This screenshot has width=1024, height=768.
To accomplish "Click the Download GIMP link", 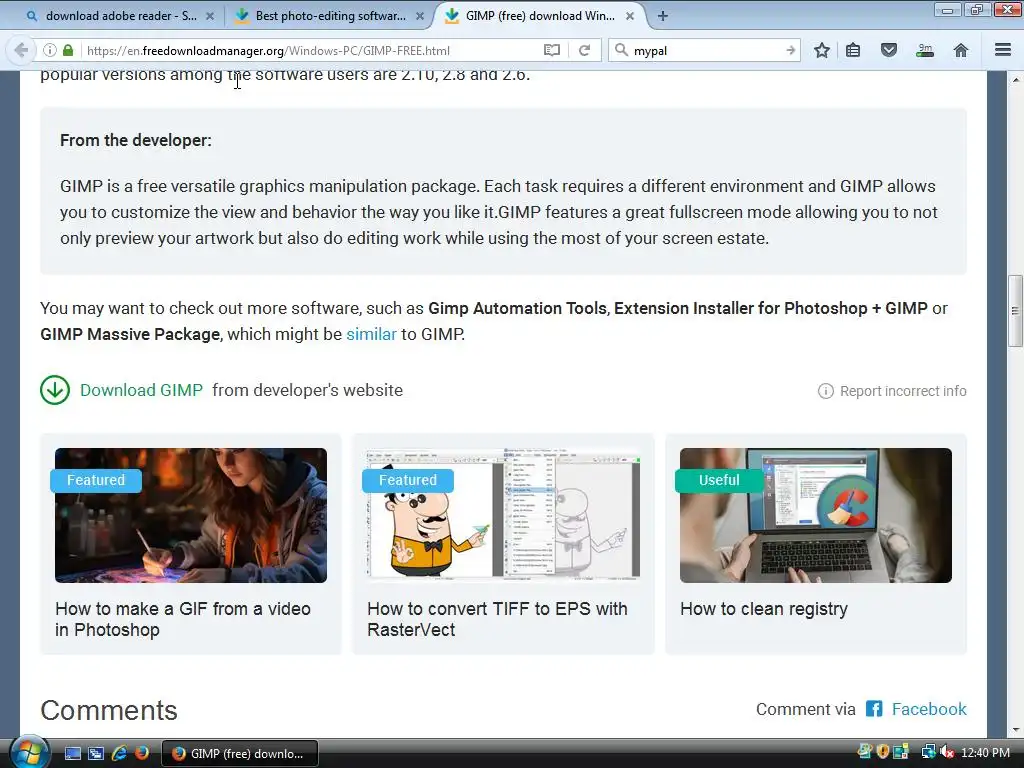I will coord(141,391).
